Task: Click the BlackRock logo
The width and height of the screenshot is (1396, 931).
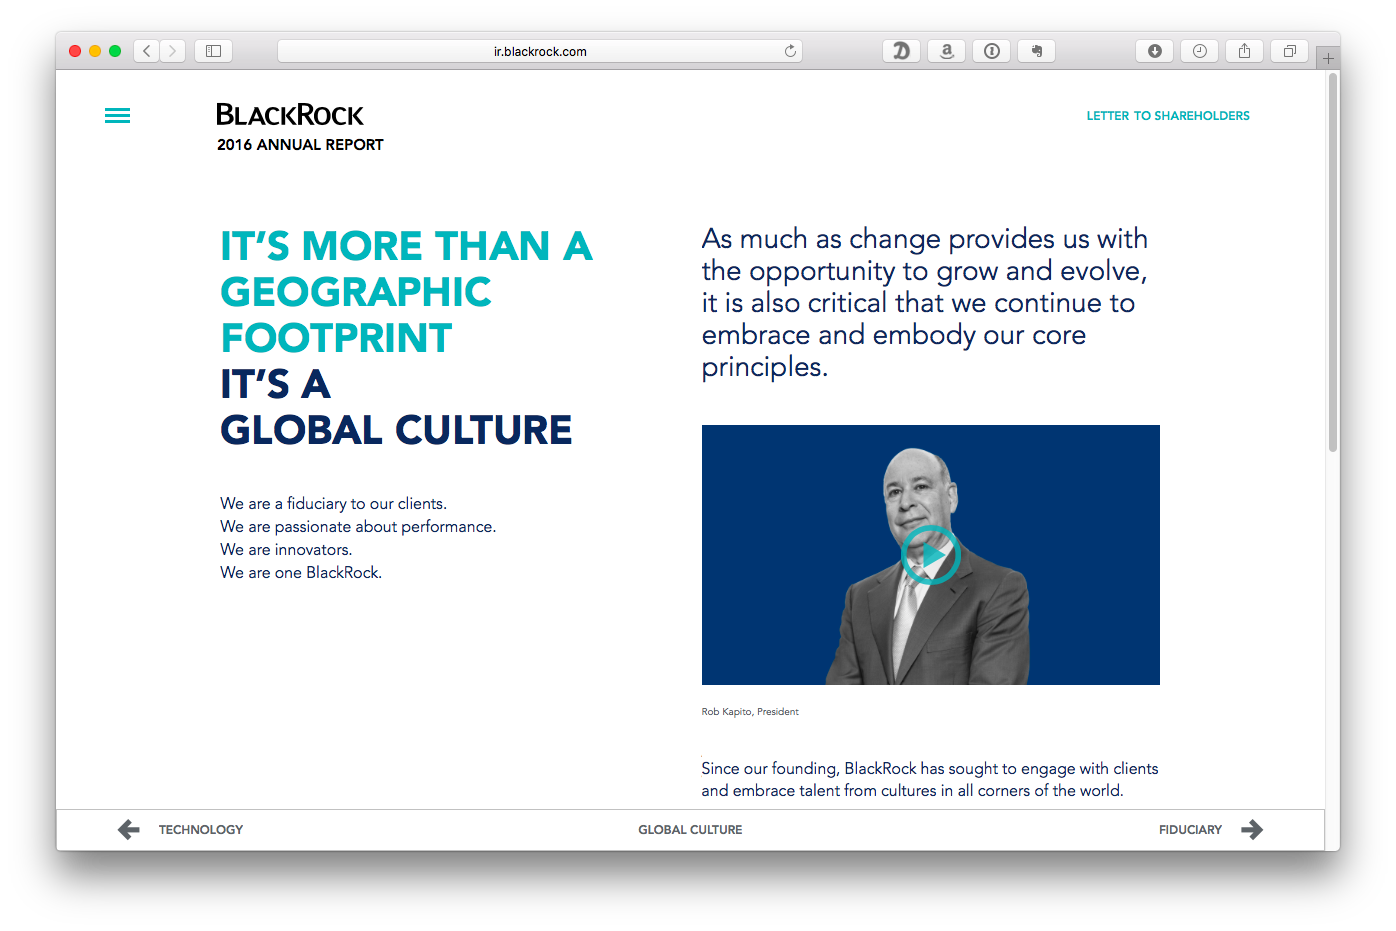Action: 290,115
